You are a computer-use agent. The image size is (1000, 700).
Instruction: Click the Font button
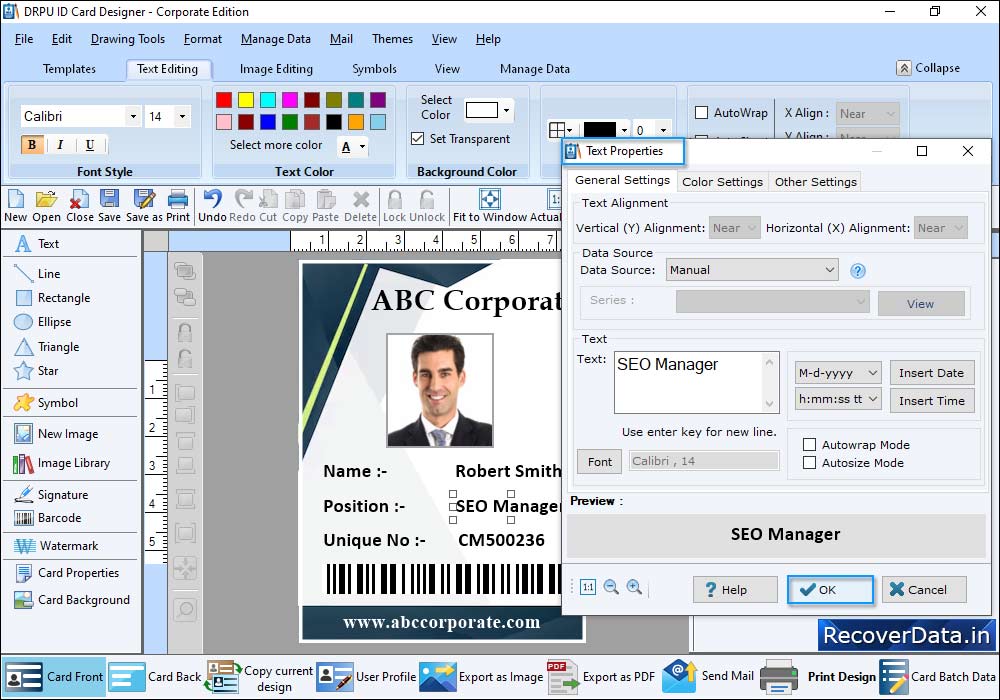[599, 462]
